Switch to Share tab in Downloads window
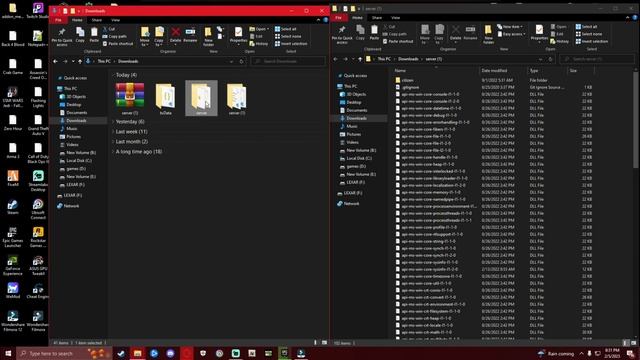 point(97,20)
